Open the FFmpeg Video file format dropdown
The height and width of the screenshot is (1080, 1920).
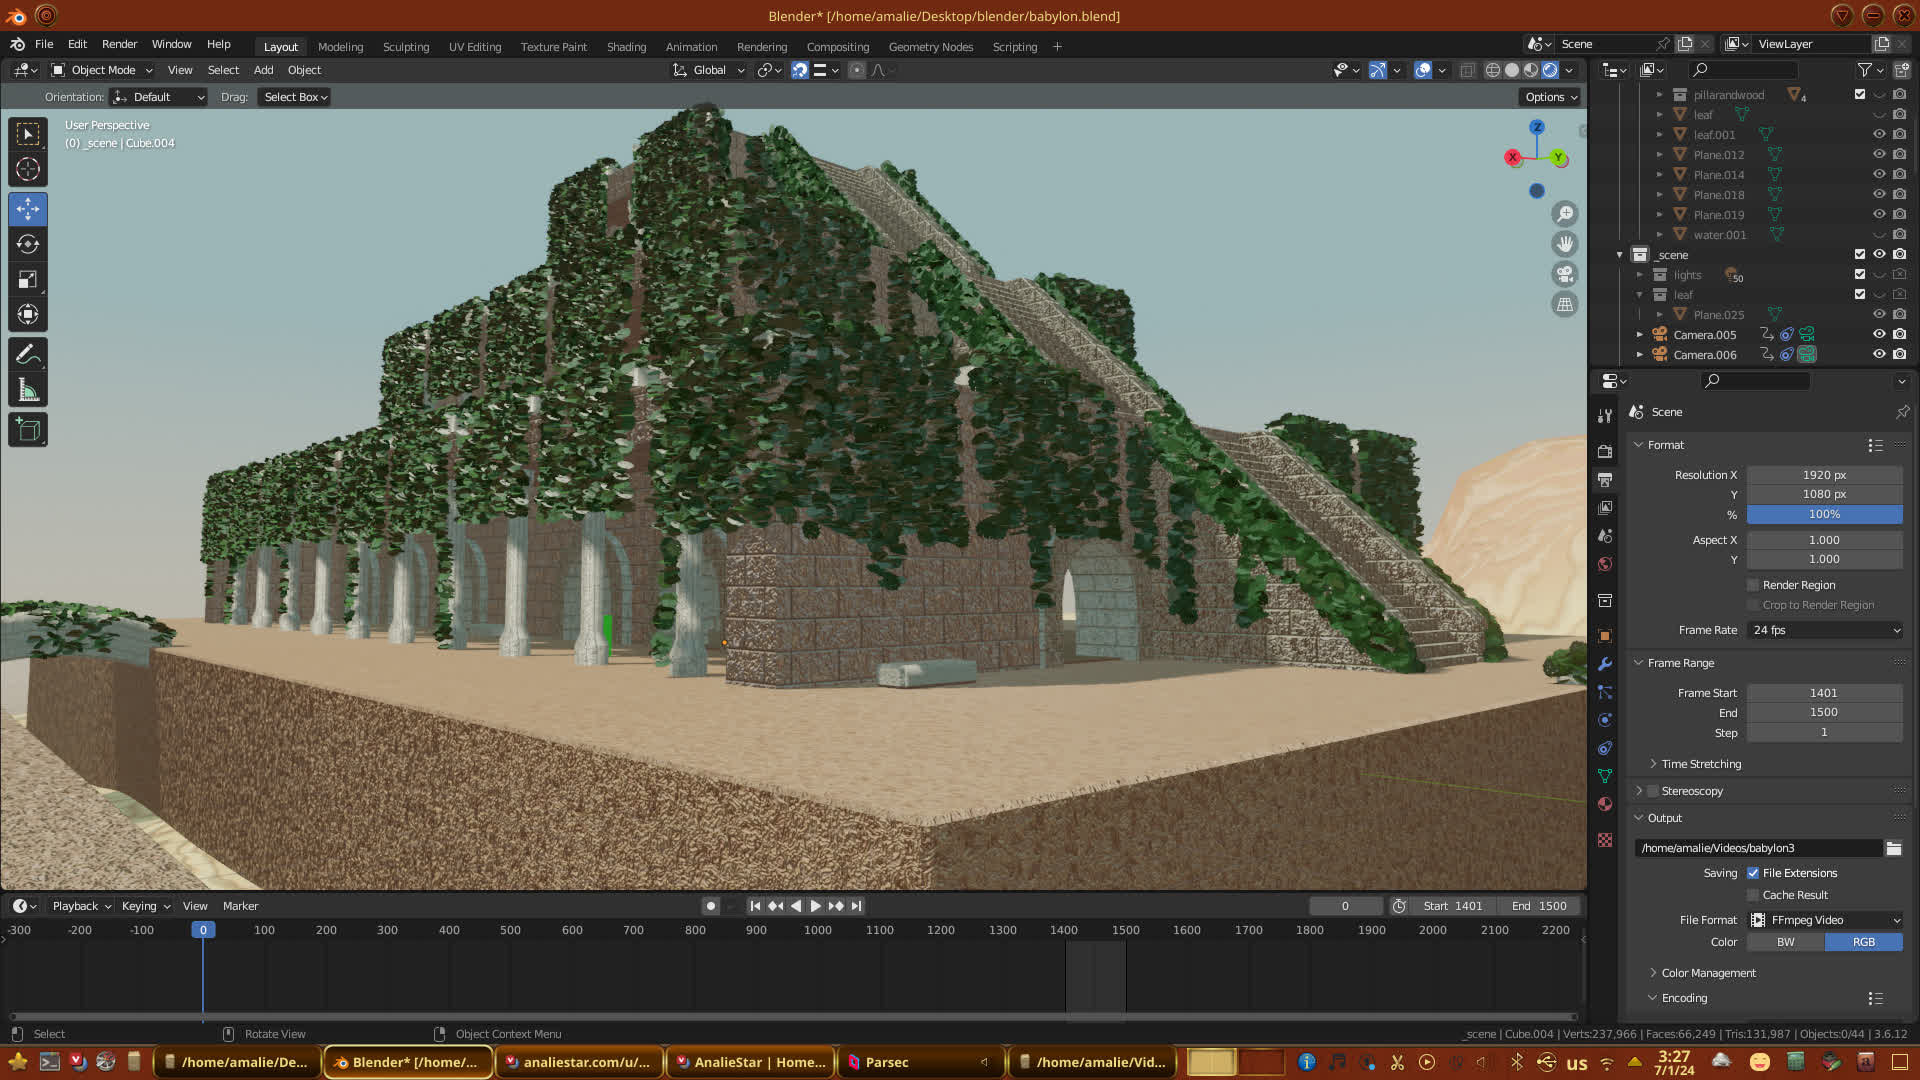(x=1825, y=920)
